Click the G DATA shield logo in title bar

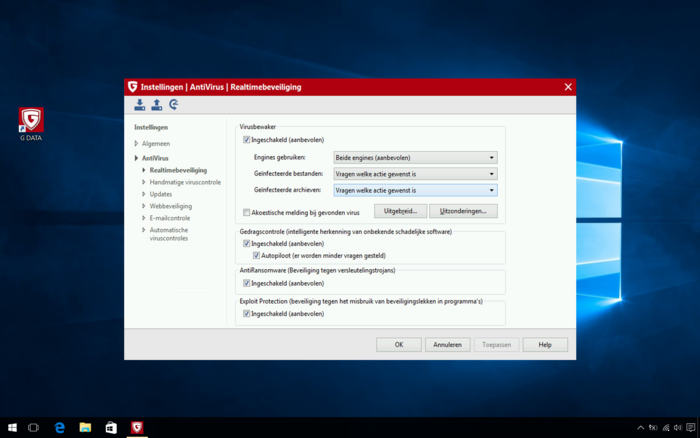(x=133, y=87)
